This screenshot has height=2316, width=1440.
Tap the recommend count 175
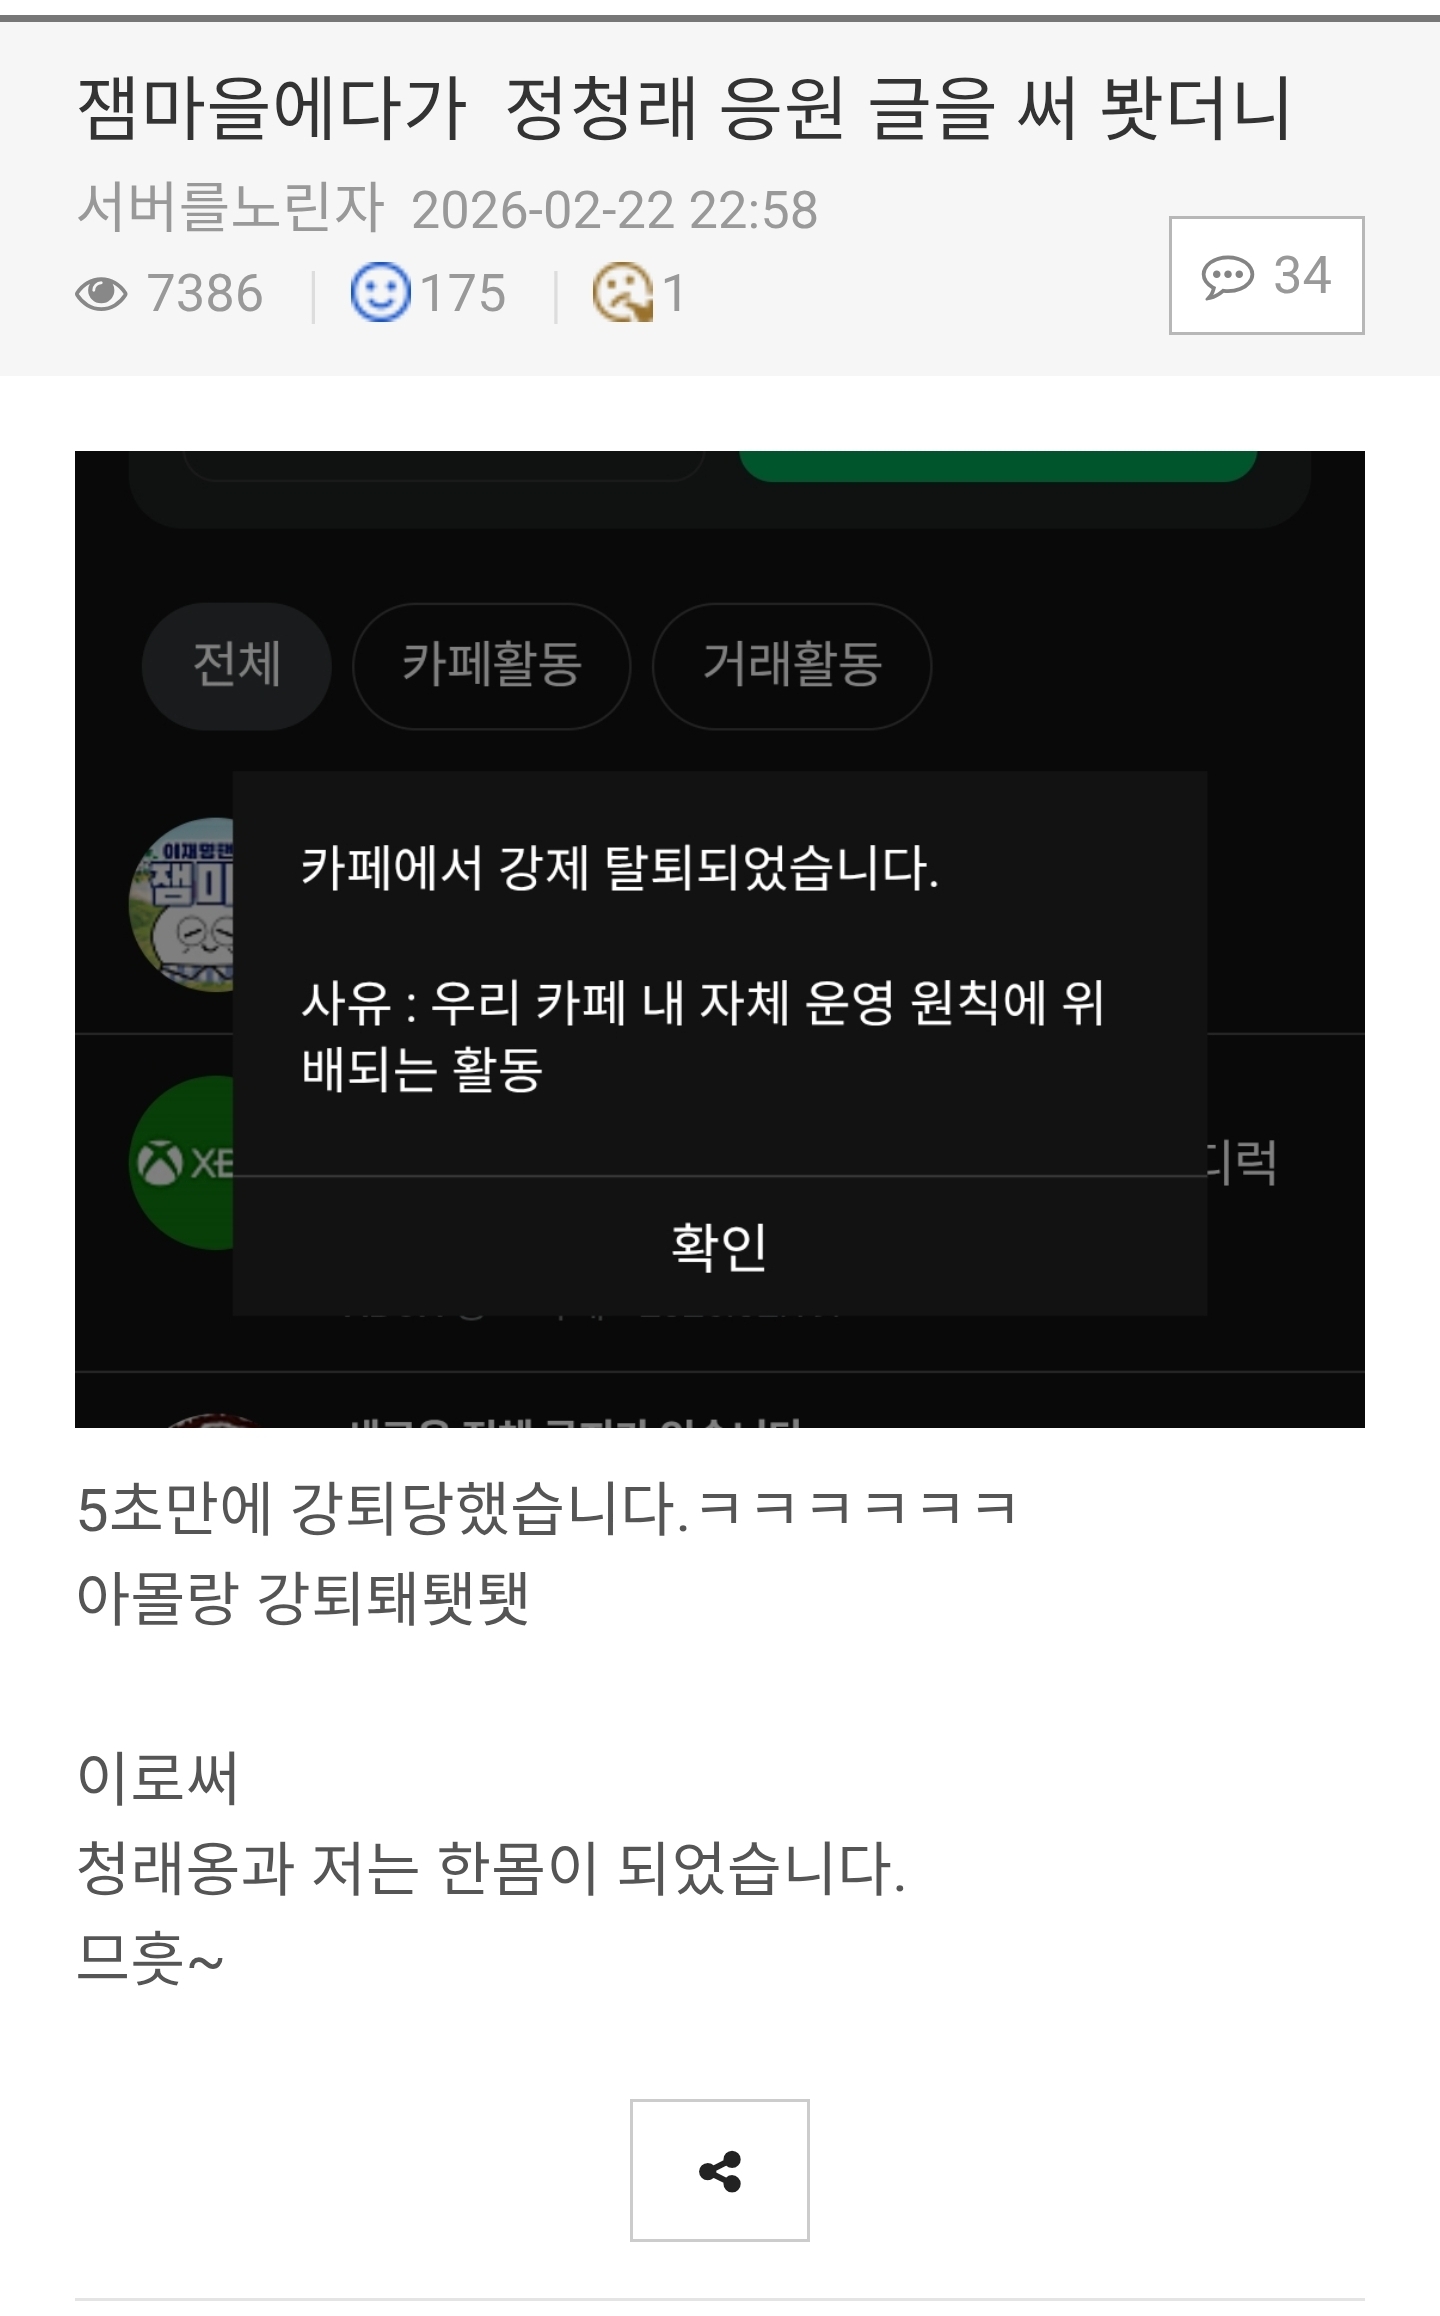(463, 294)
